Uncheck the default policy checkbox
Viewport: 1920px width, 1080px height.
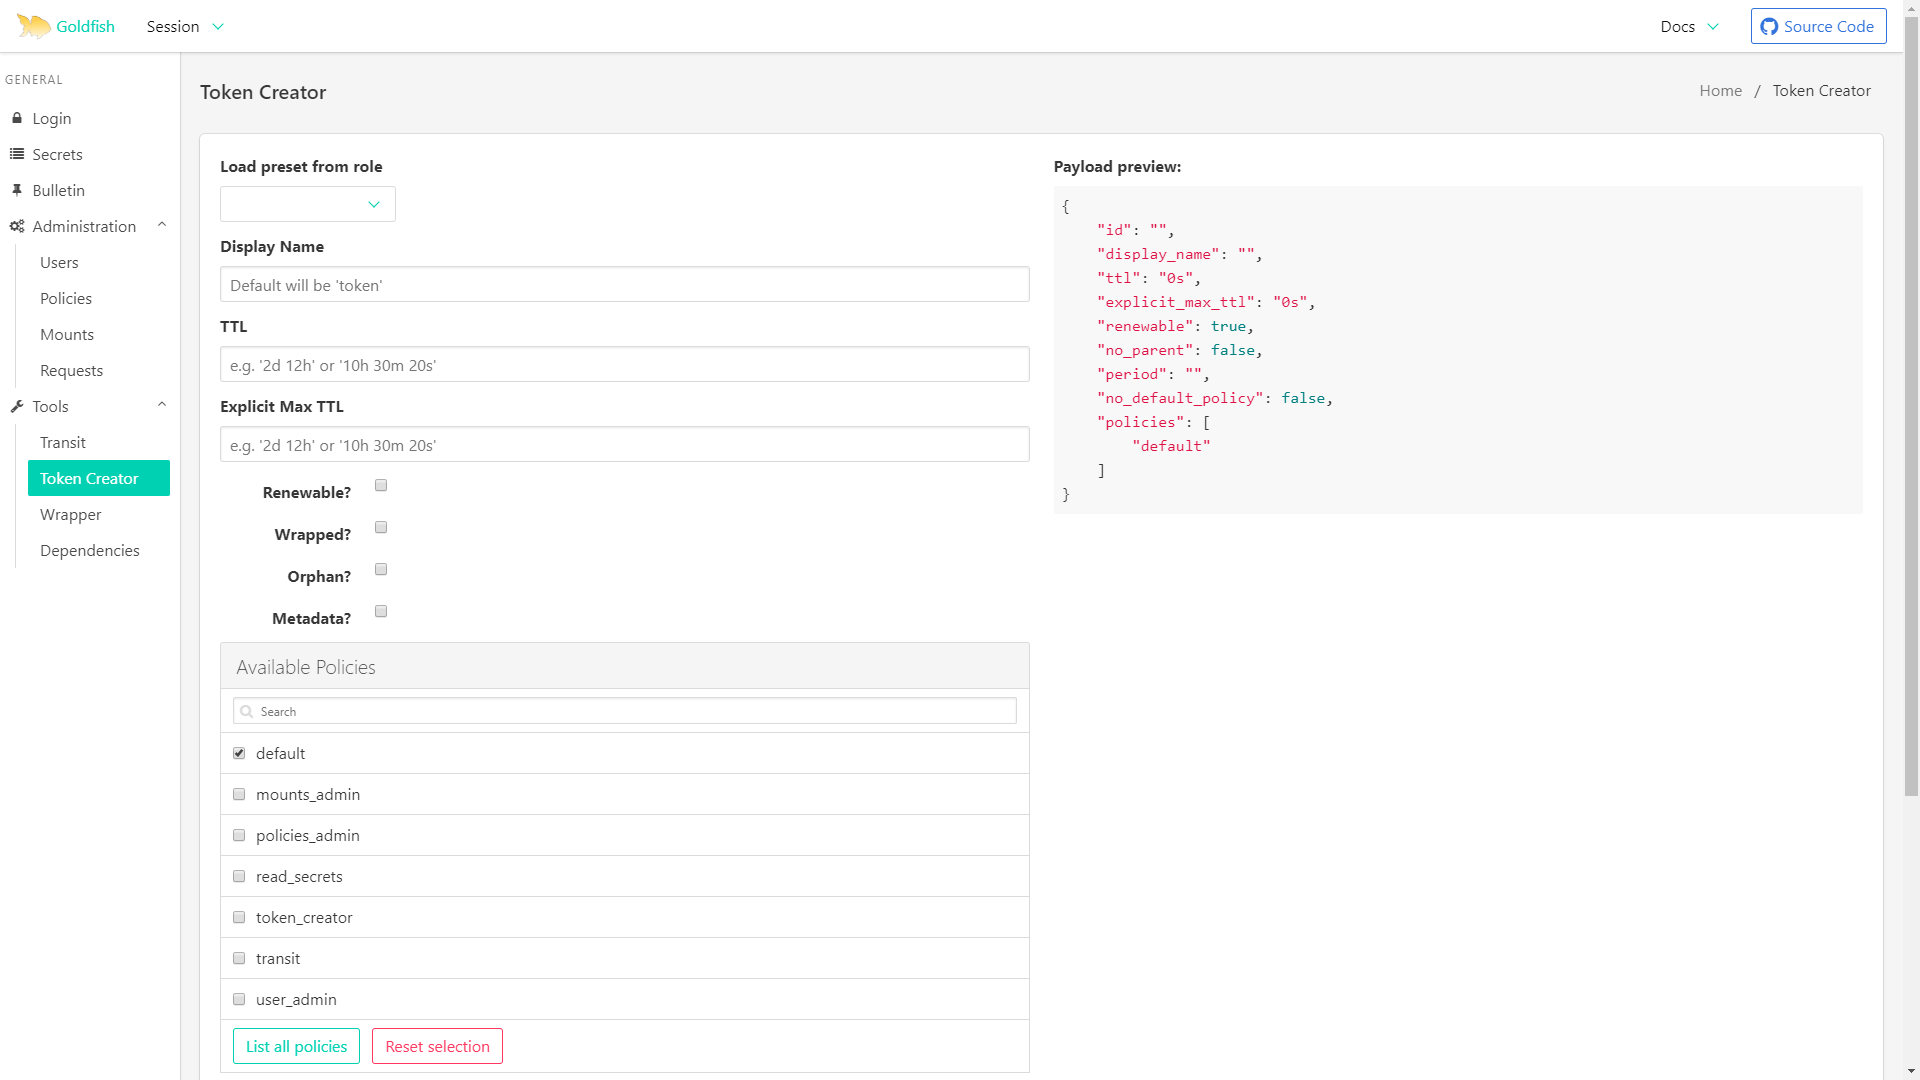click(239, 753)
